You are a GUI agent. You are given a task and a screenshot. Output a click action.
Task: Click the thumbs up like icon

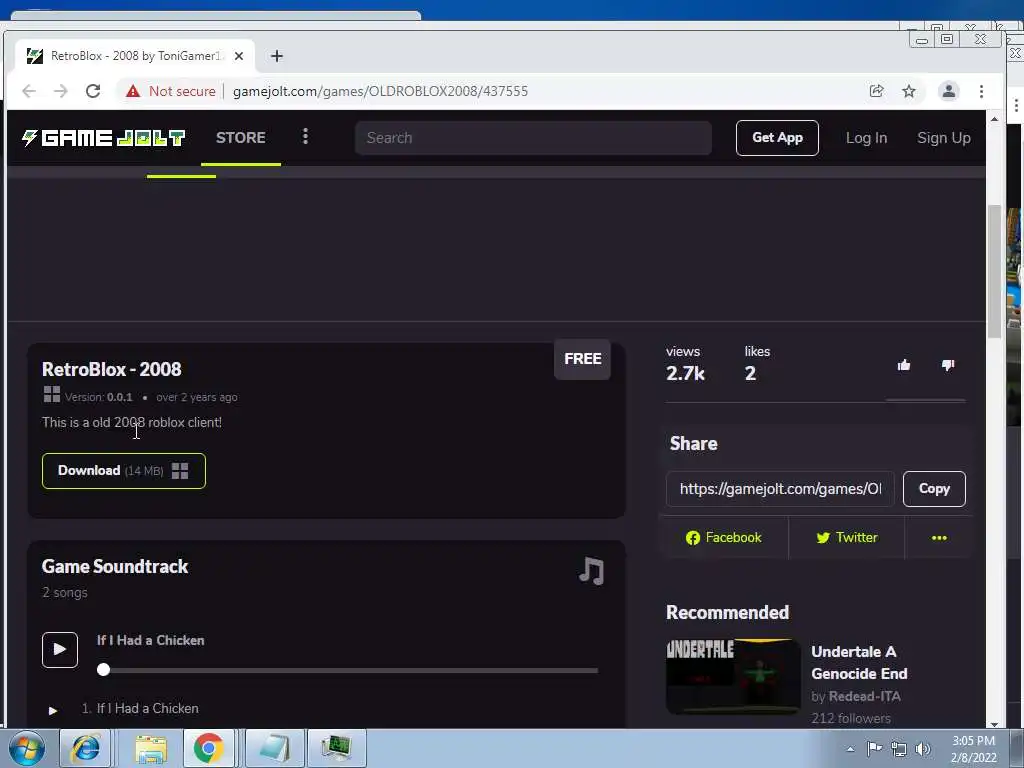[904, 365]
